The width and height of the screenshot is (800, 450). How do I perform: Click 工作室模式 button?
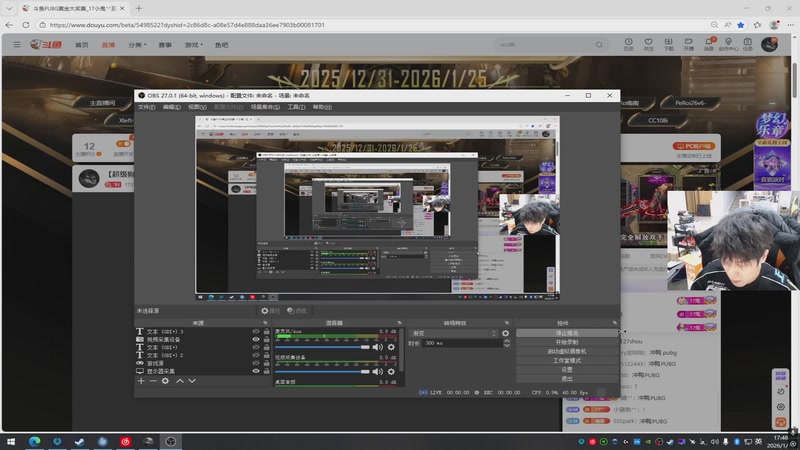[x=567, y=361]
